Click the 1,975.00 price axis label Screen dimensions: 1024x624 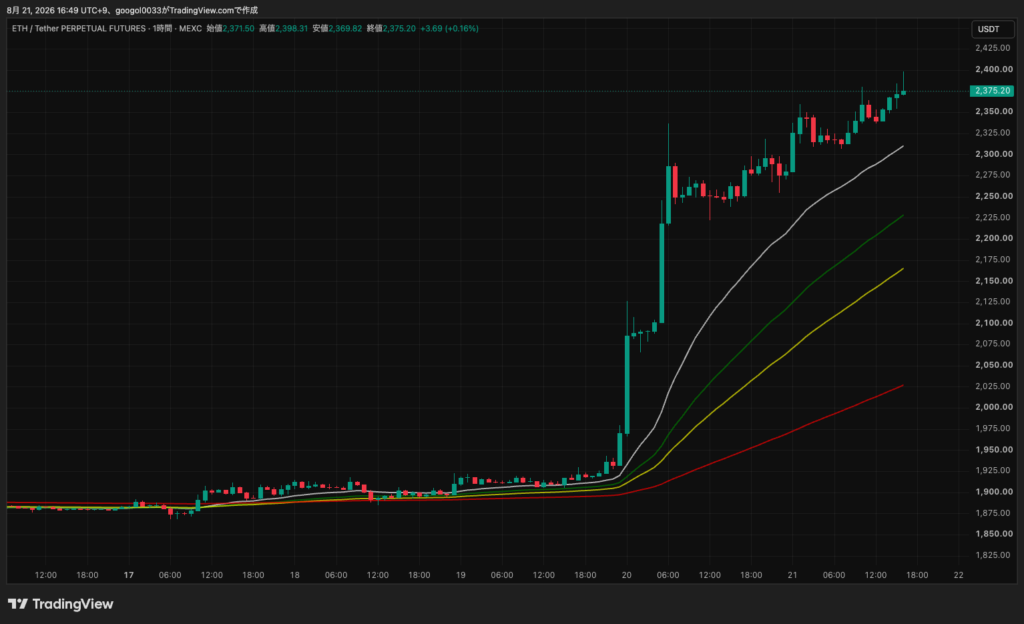993,428
